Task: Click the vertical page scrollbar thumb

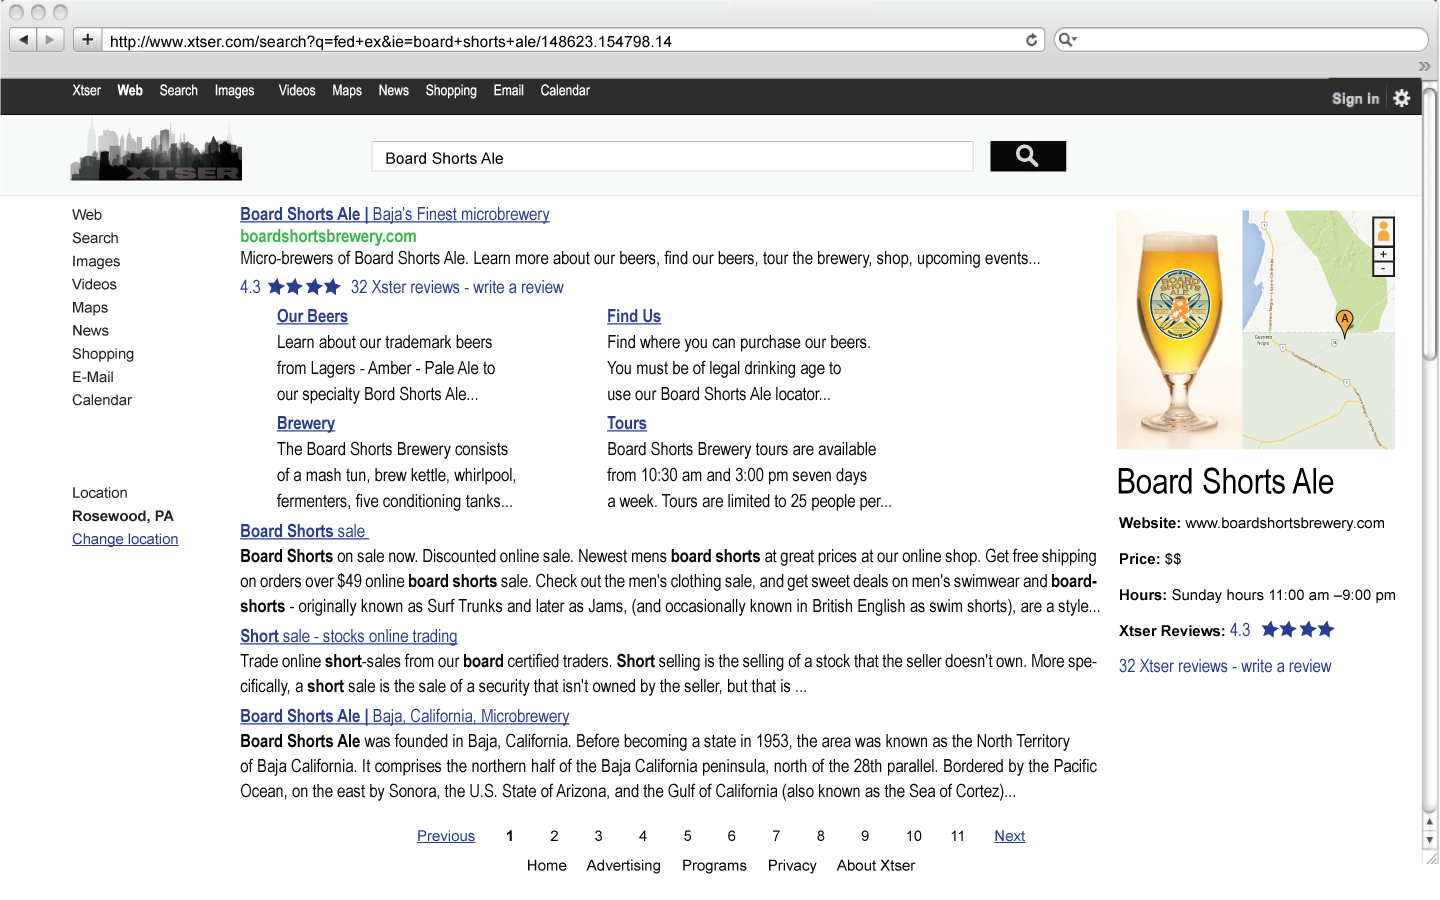Action: 1430,224
